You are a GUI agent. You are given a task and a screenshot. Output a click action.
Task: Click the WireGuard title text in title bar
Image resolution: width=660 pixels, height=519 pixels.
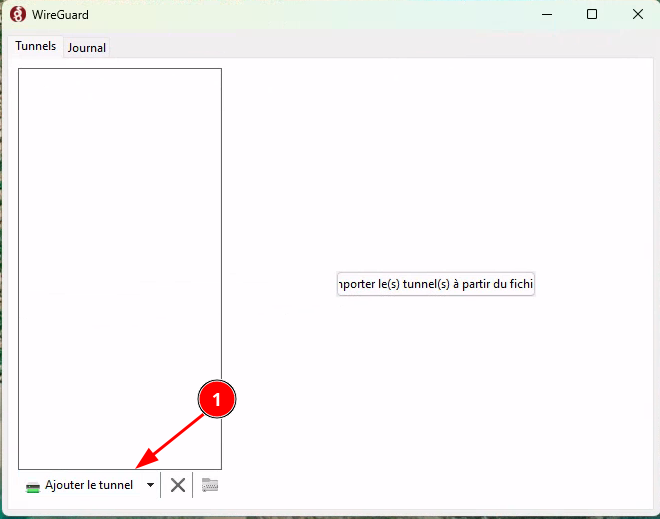point(62,14)
